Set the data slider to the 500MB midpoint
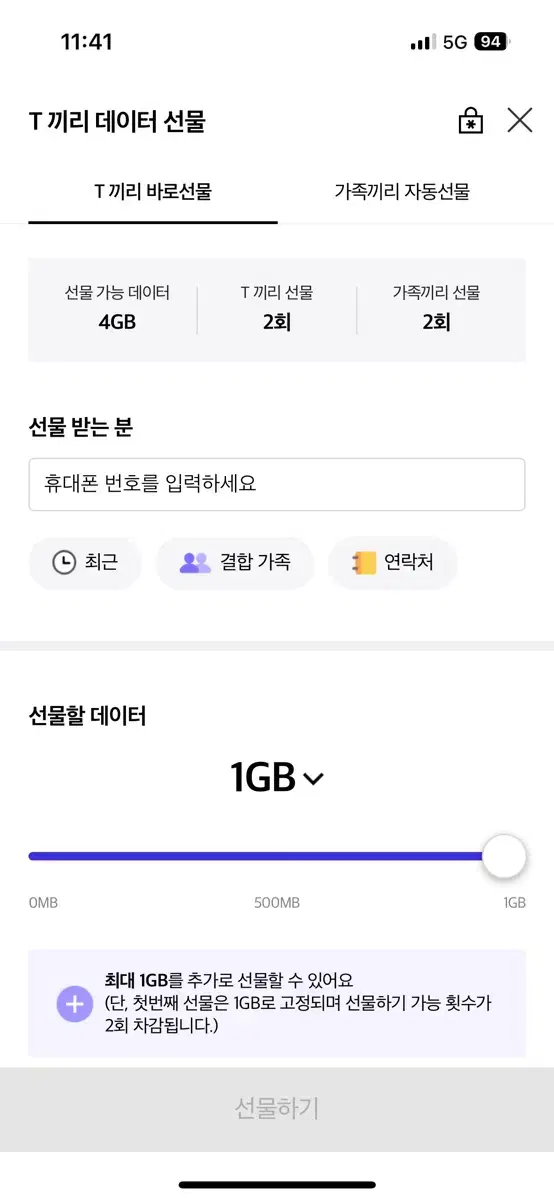The image size is (554, 1200). (x=277, y=856)
